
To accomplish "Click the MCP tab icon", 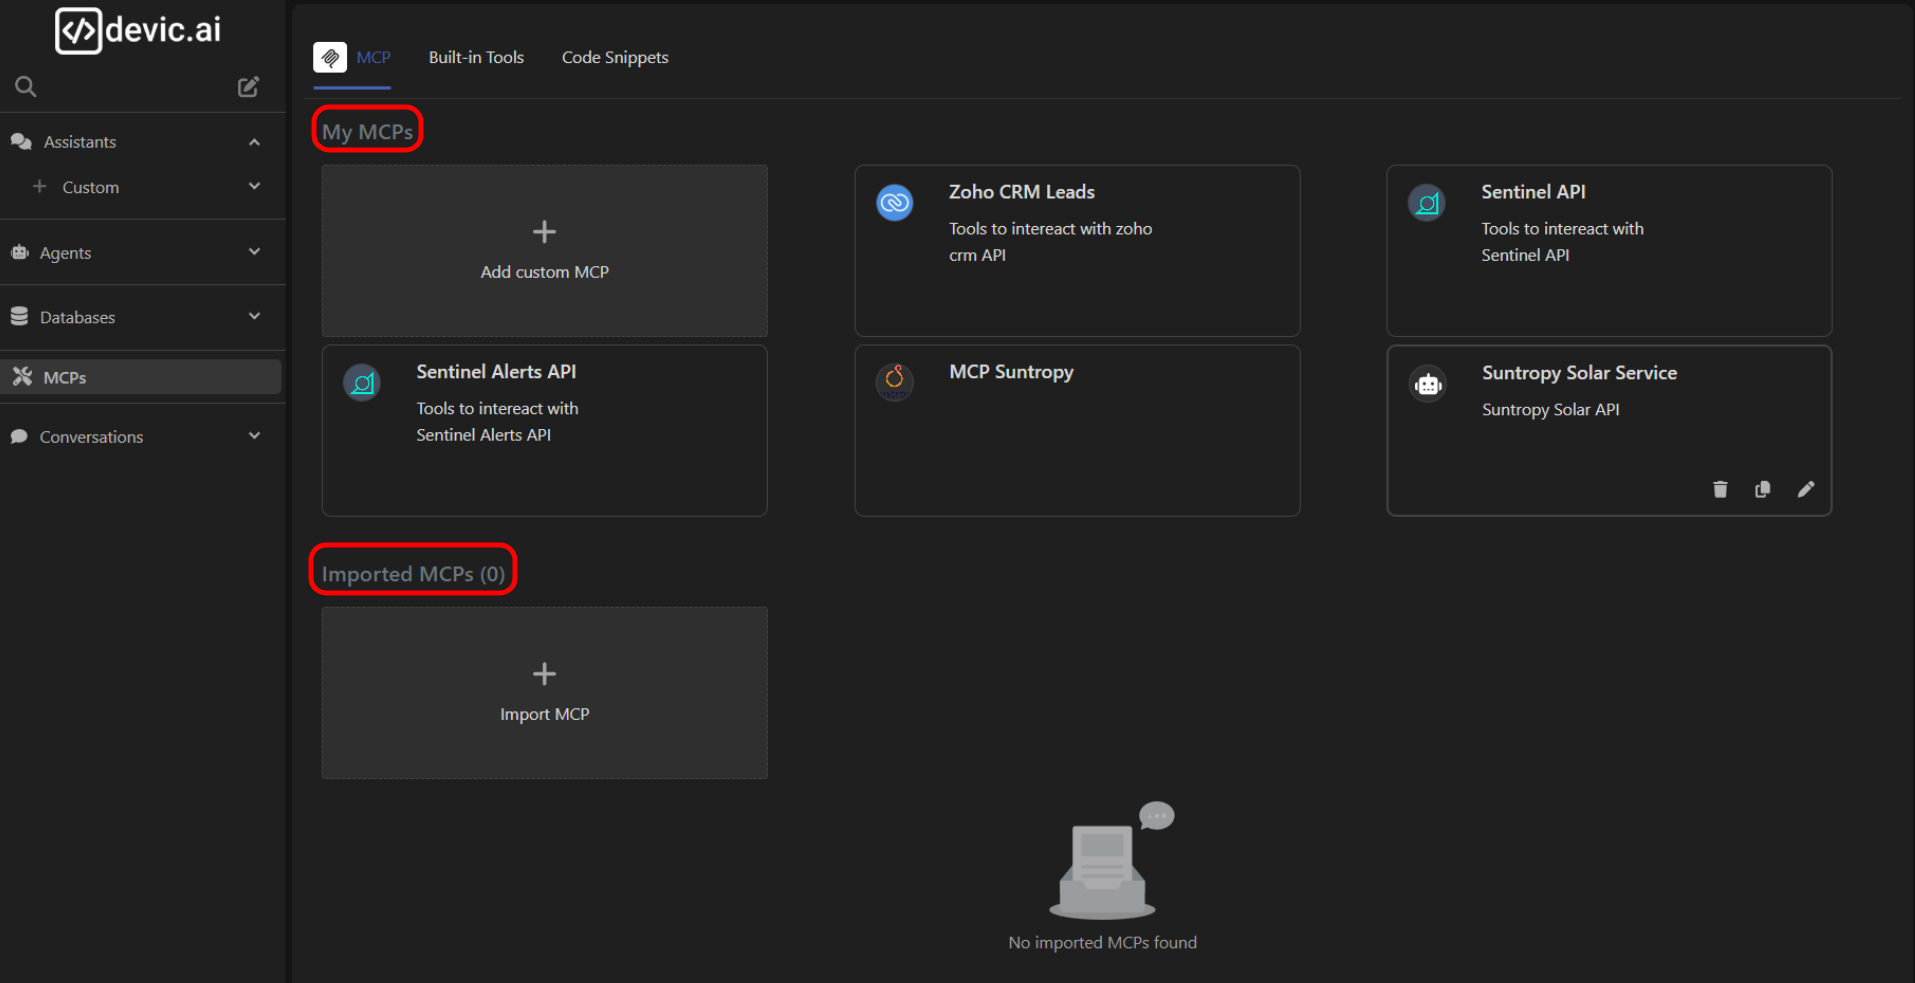I will point(330,57).
